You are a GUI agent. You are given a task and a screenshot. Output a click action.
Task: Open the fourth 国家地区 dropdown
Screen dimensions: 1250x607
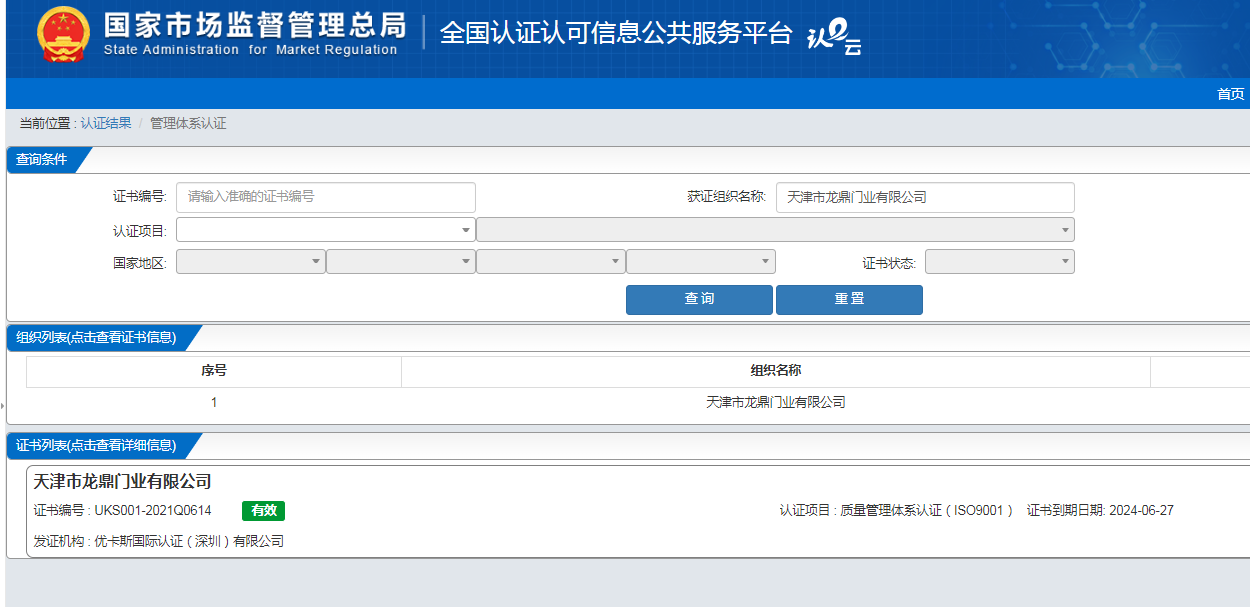(x=701, y=262)
